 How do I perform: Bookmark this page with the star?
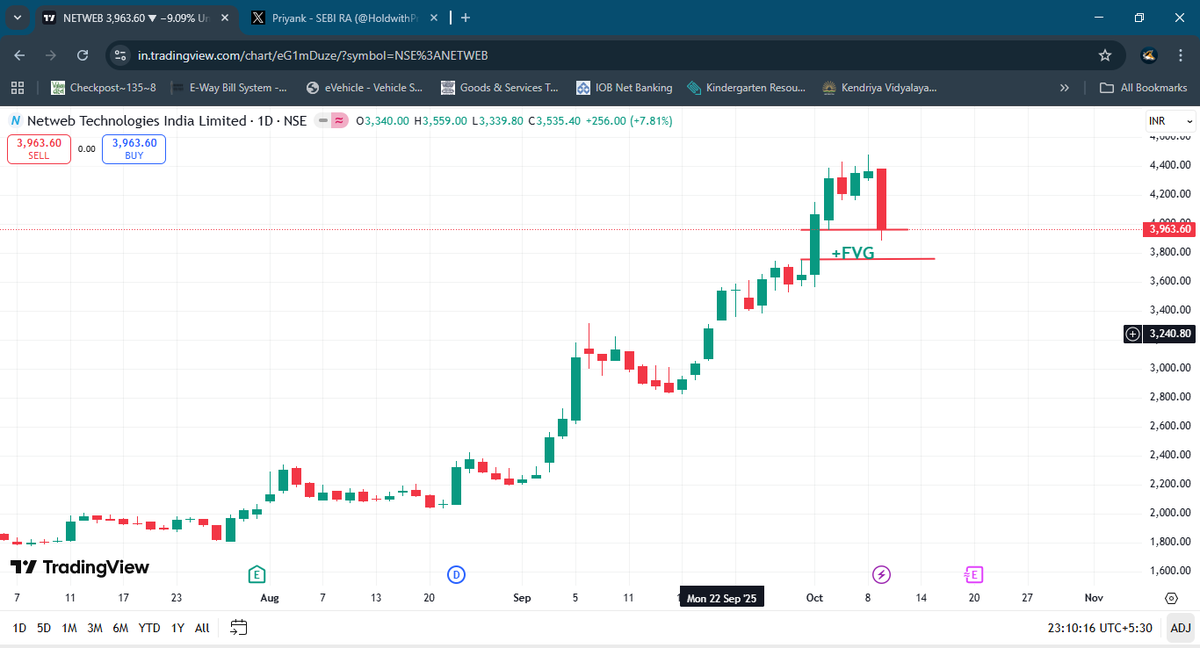coord(1105,55)
